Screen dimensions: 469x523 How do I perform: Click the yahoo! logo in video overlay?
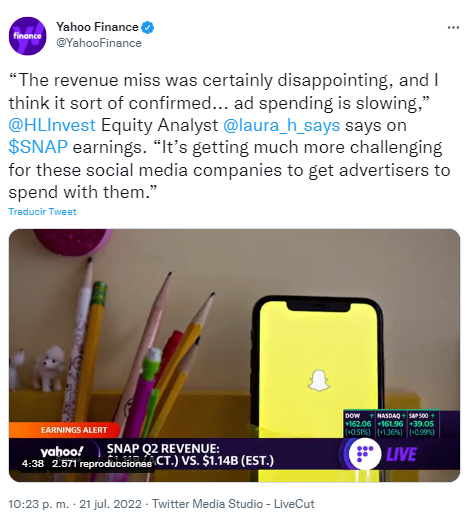(x=62, y=452)
